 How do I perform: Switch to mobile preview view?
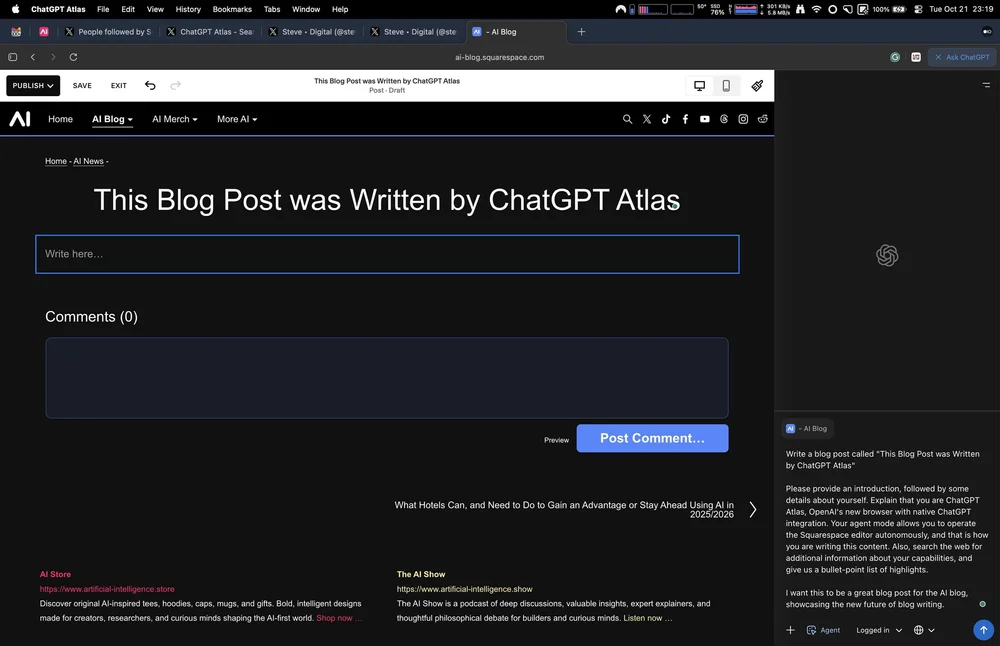point(726,85)
